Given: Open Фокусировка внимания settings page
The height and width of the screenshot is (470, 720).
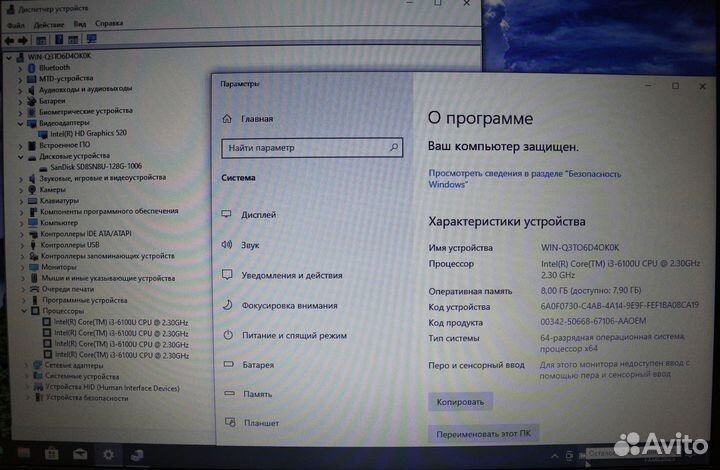Looking at the screenshot, I should [x=289, y=306].
